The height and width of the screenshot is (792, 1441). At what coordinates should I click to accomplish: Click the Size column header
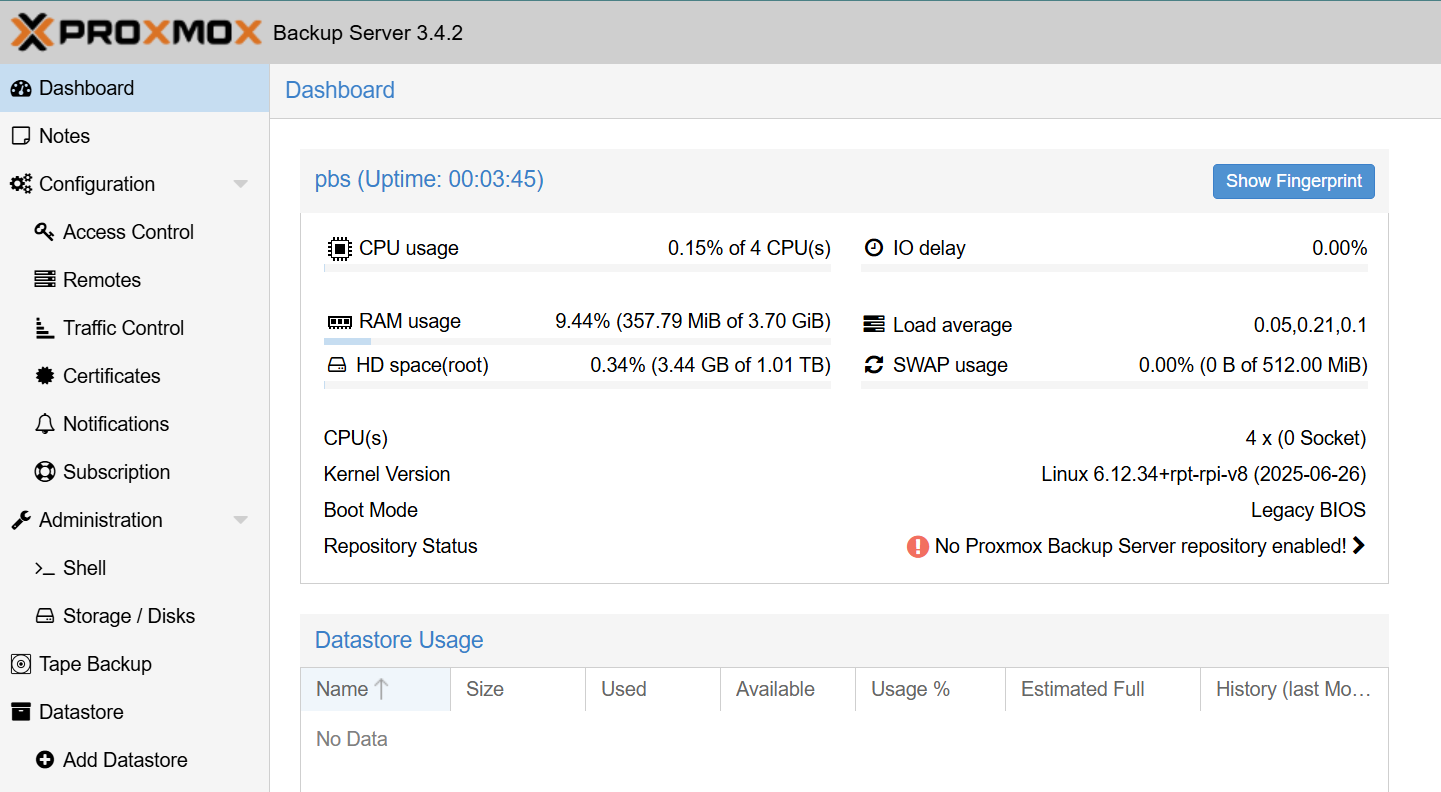coord(518,689)
